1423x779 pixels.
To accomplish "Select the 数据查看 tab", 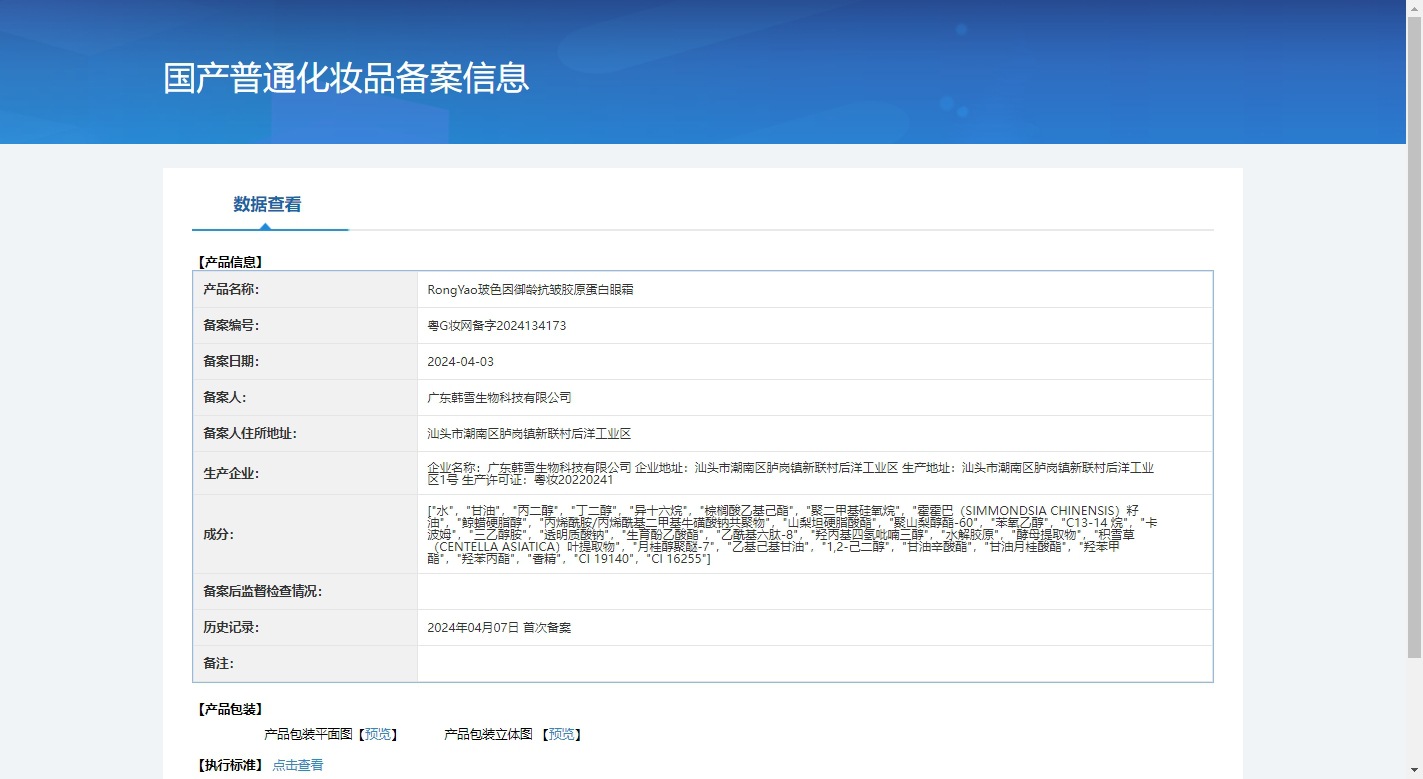I will coord(268,204).
